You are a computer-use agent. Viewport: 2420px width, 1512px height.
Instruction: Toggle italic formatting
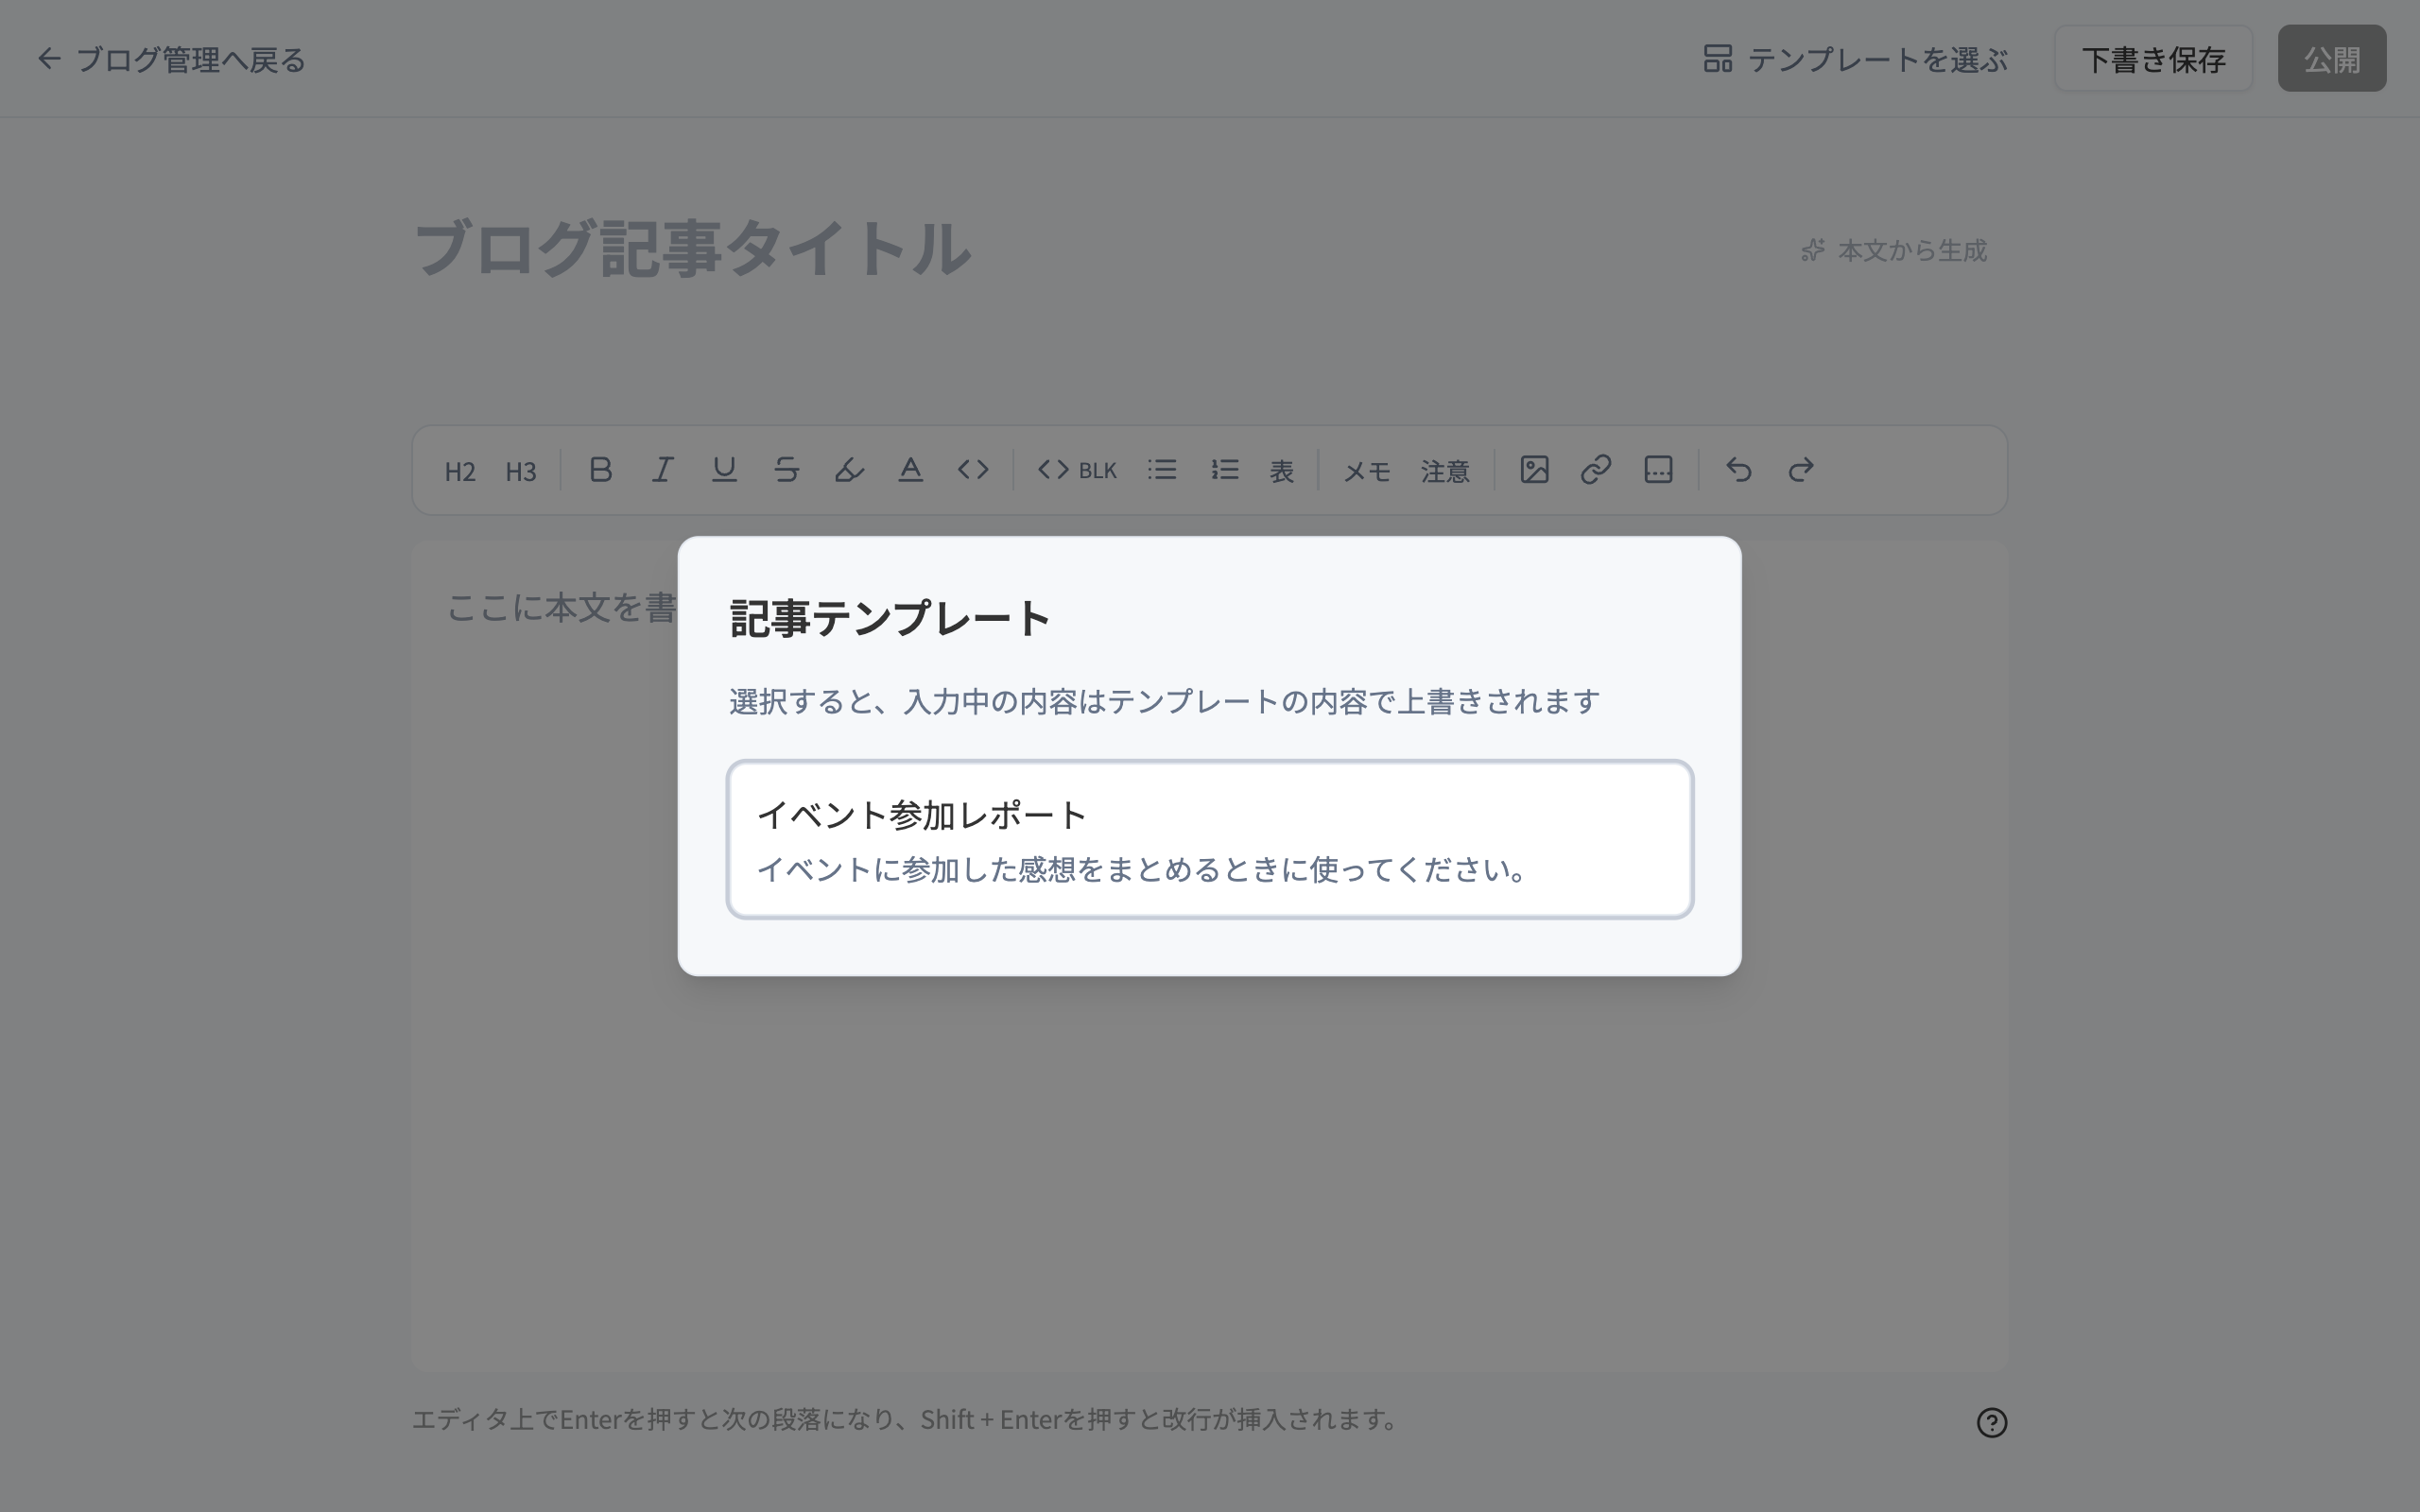[662, 470]
